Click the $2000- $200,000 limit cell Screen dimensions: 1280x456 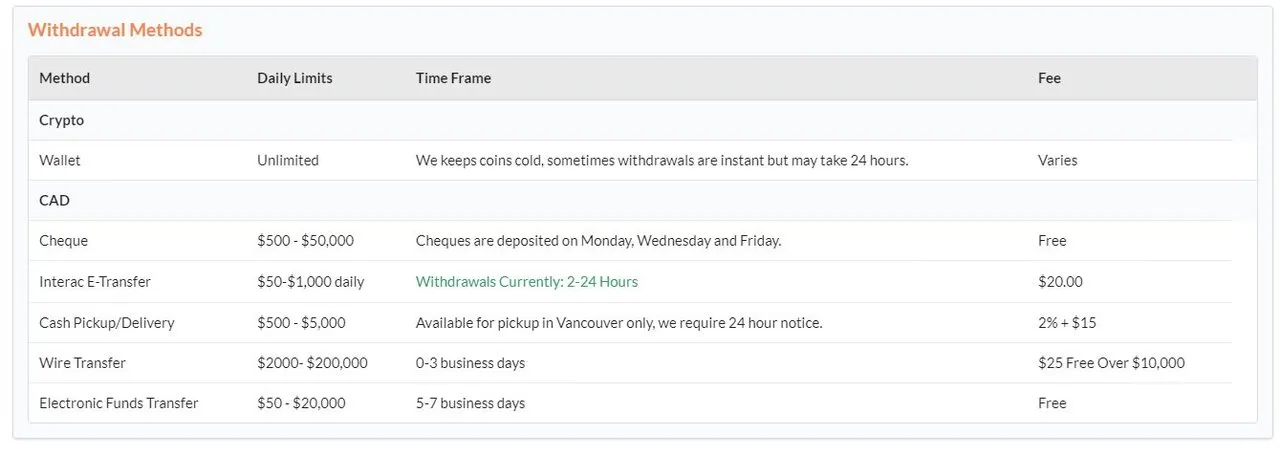click(312, 363)
